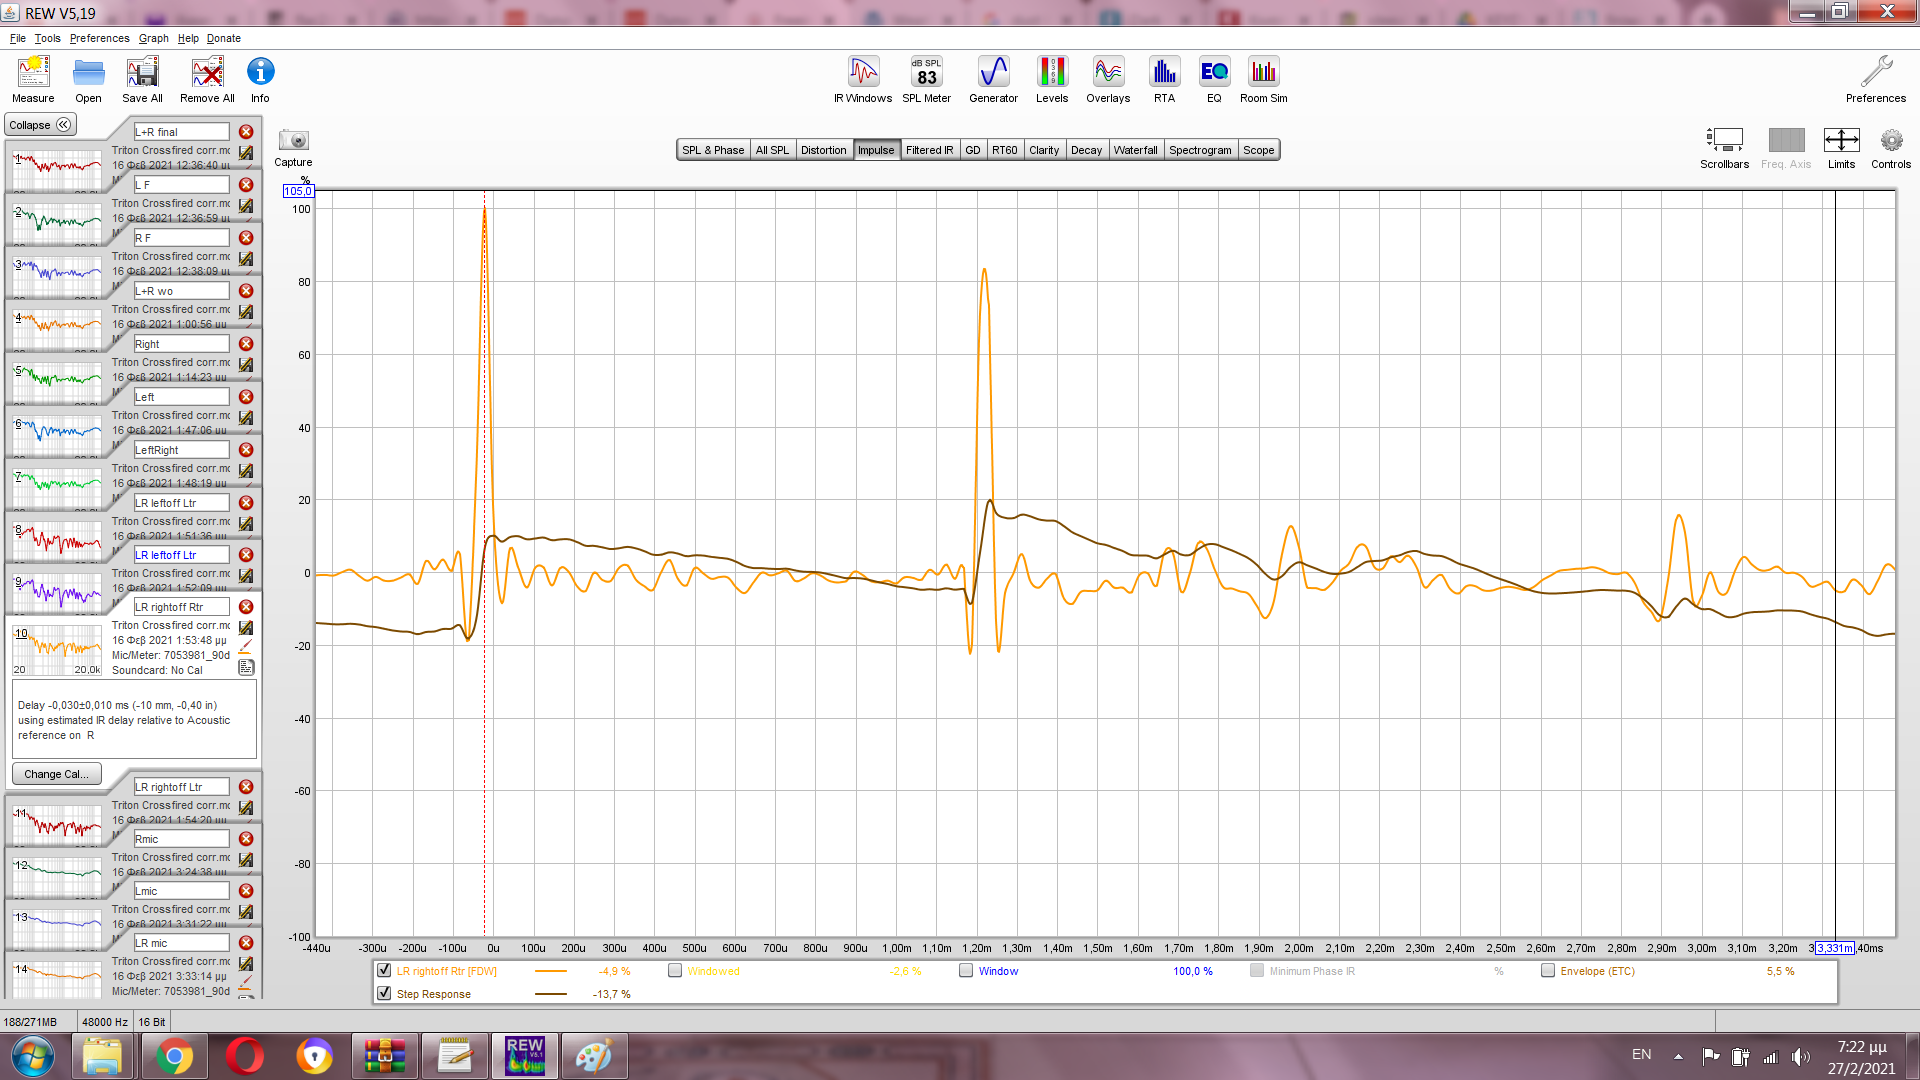Switch to the Waterfall tab
Viewport: 1920px width, 1080px height.
[x=1135, y=150]
